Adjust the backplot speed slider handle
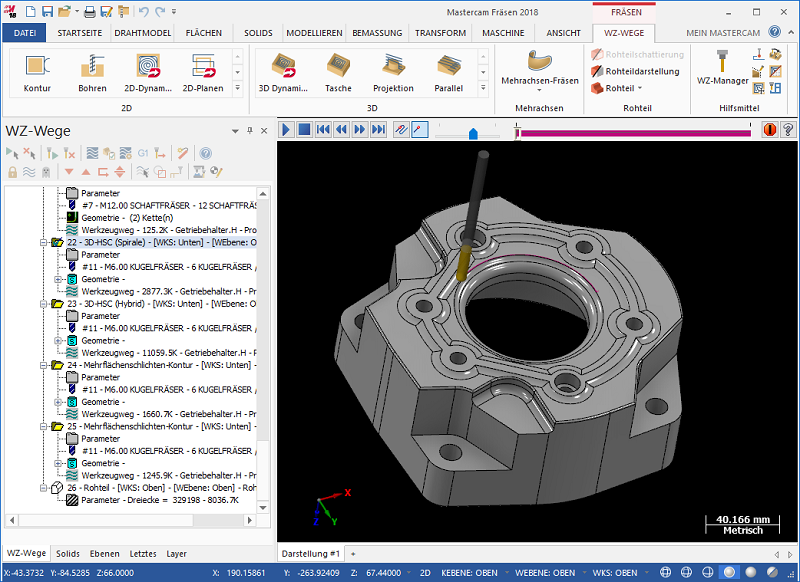 pos(473,134)
